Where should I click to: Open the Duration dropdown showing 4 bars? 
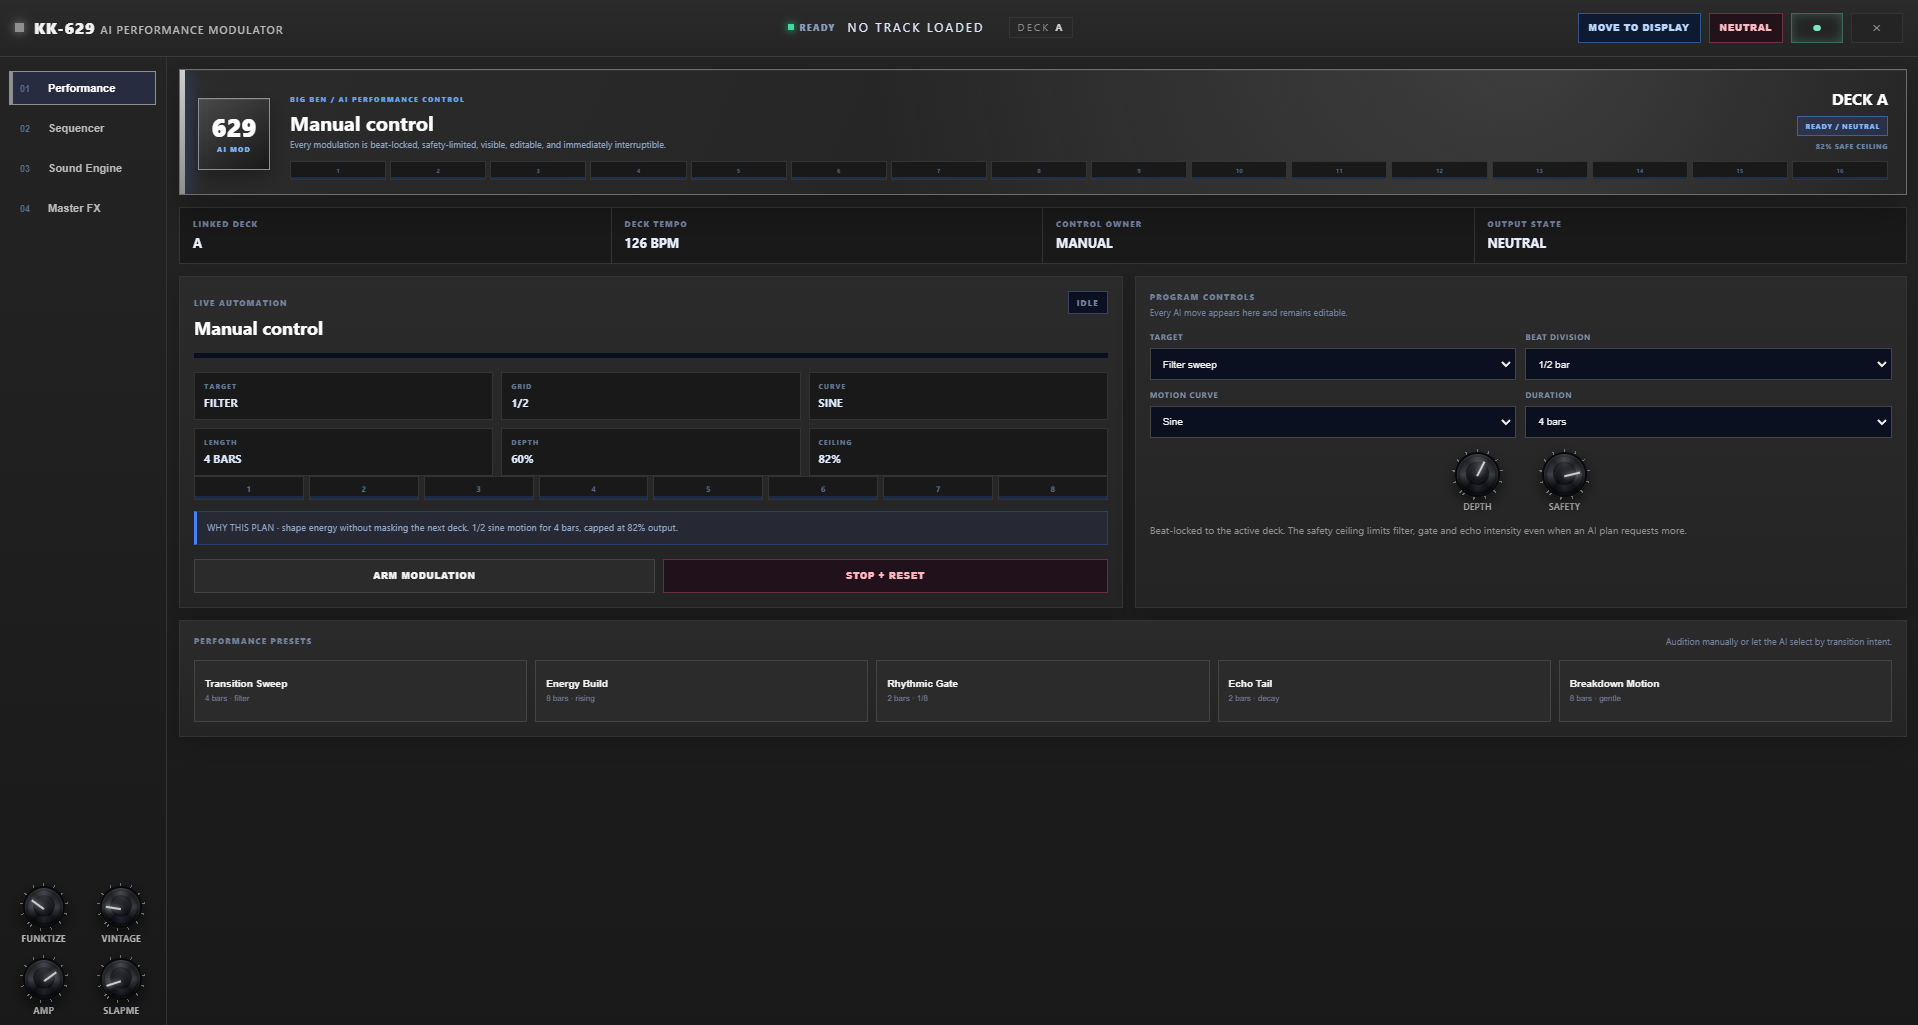[1708, 422]
